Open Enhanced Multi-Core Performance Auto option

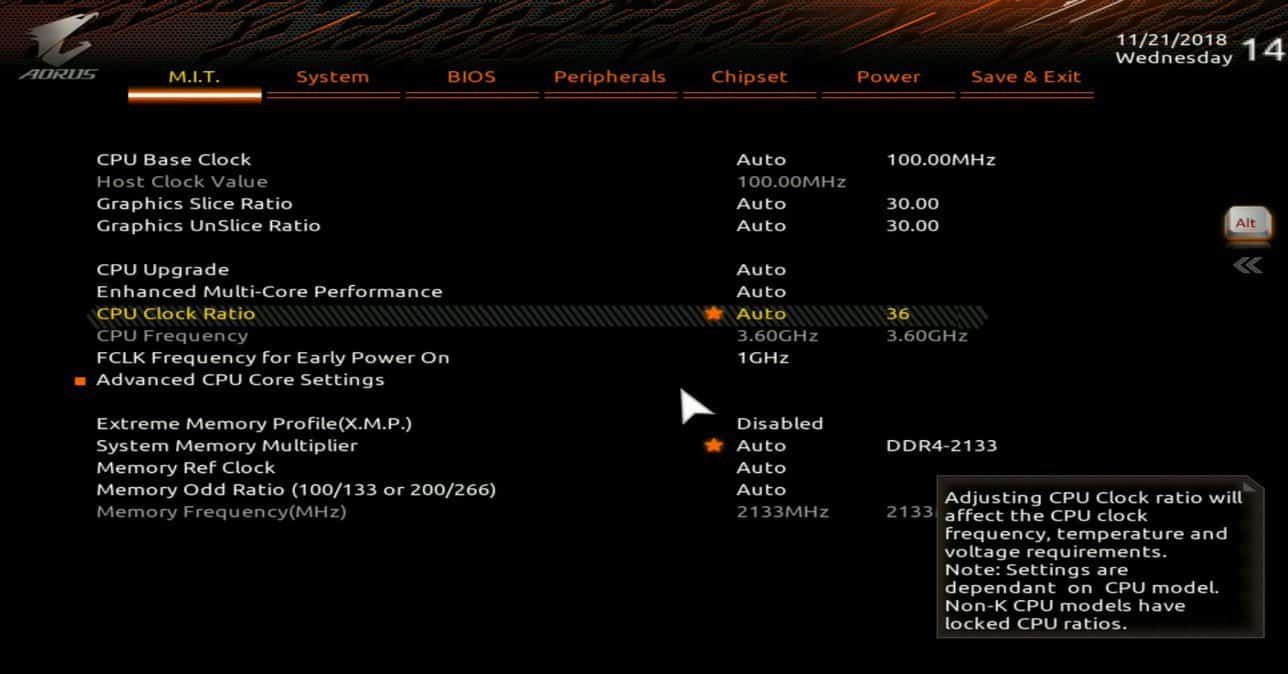click(761, 292)
